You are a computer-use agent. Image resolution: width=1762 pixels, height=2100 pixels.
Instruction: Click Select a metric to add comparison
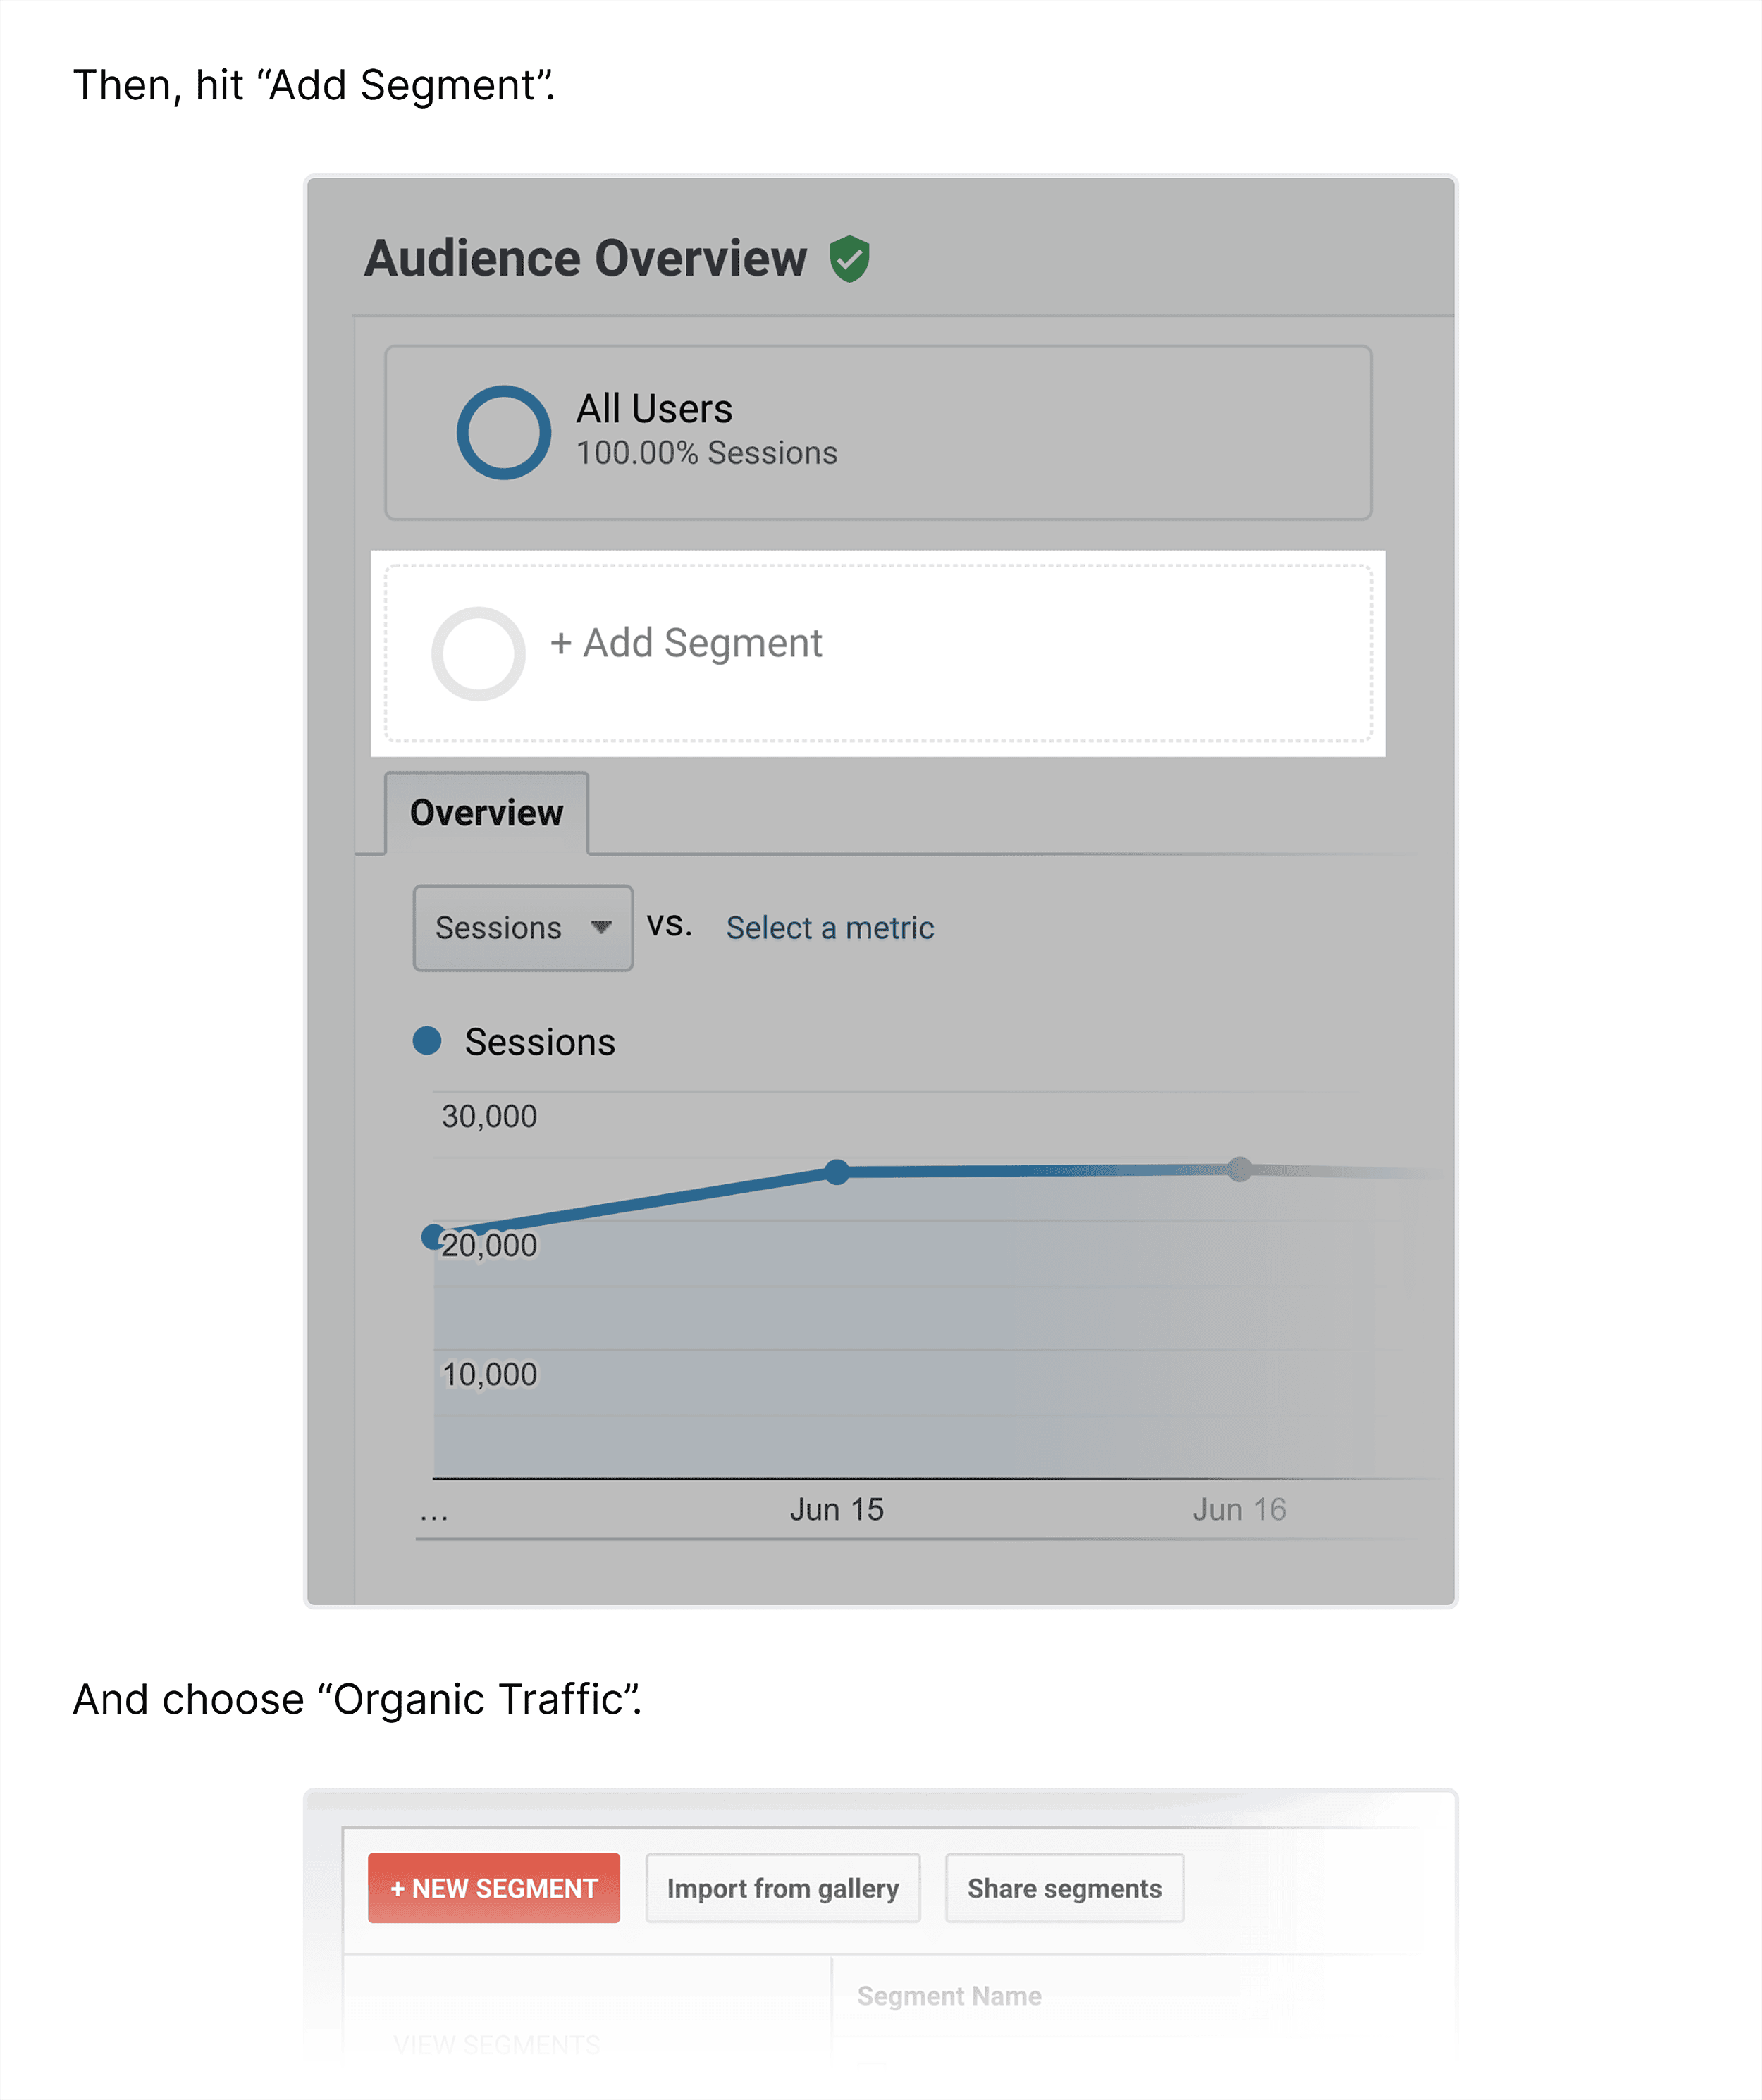pyautogui.click(x=830, y=928)
